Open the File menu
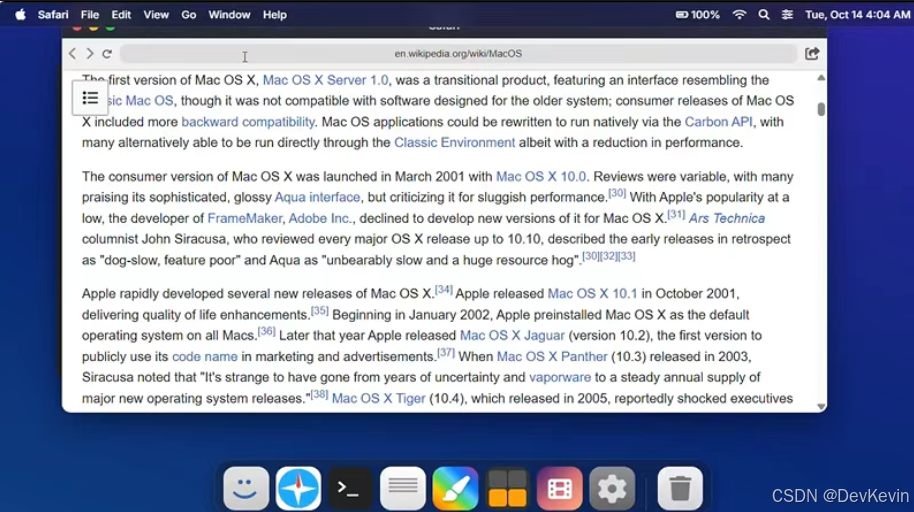This screenshot has height=512, width=914. [x=90, y=15]
